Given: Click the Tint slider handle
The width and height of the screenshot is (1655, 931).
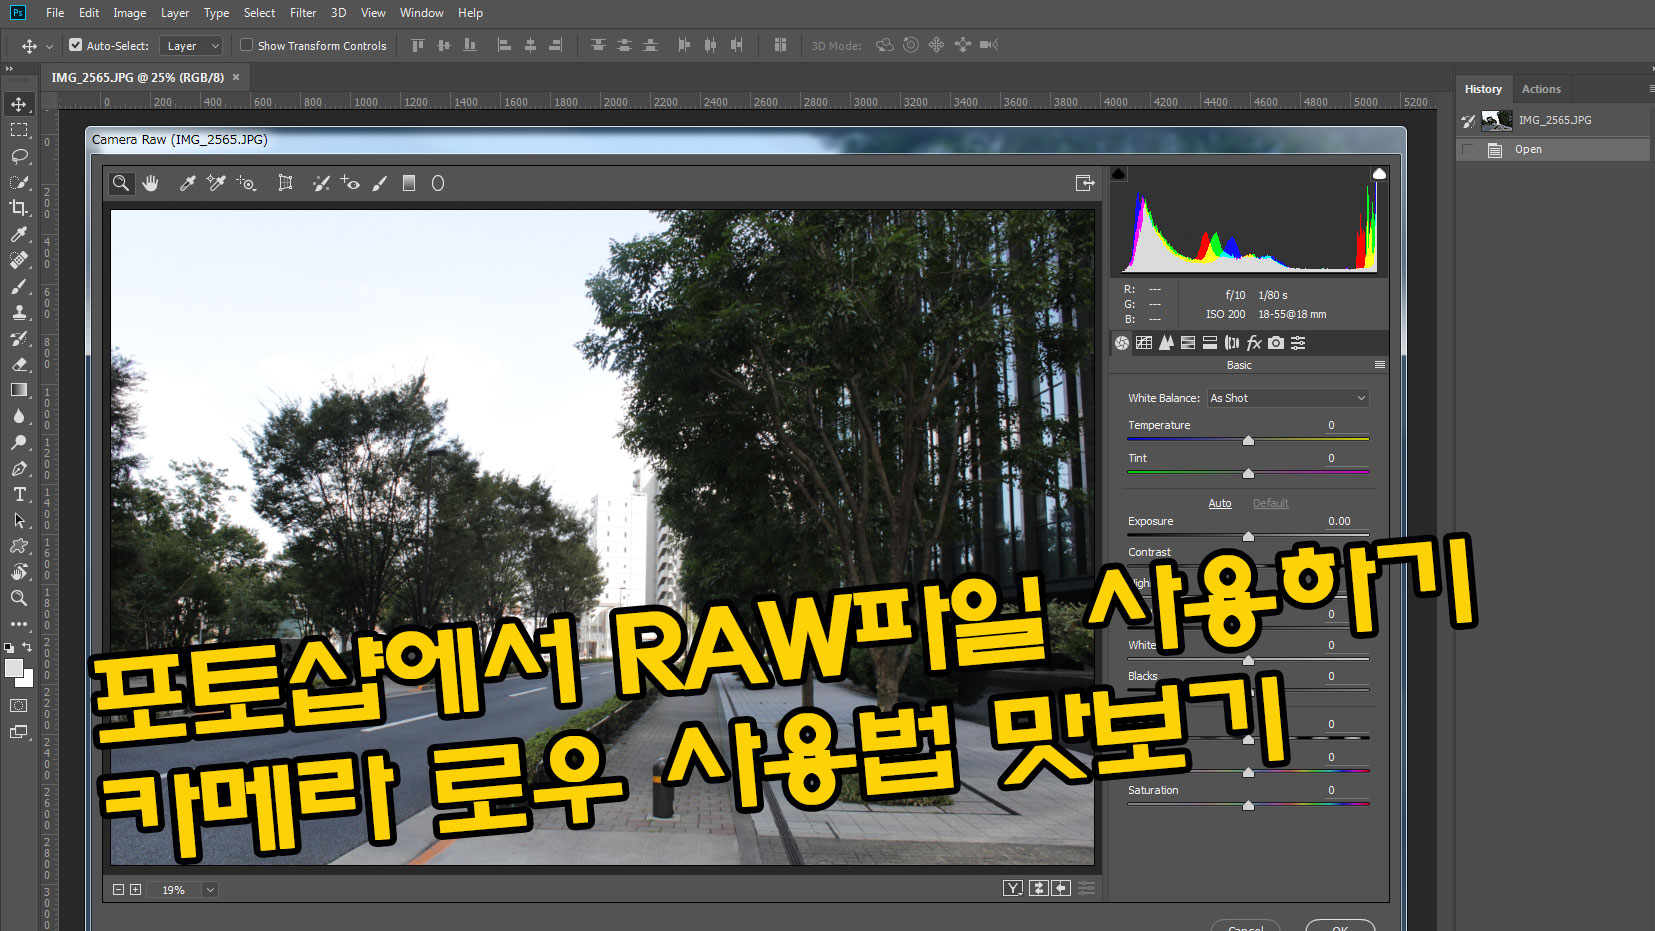Looking at the screenshot, I should point(1248,473).
